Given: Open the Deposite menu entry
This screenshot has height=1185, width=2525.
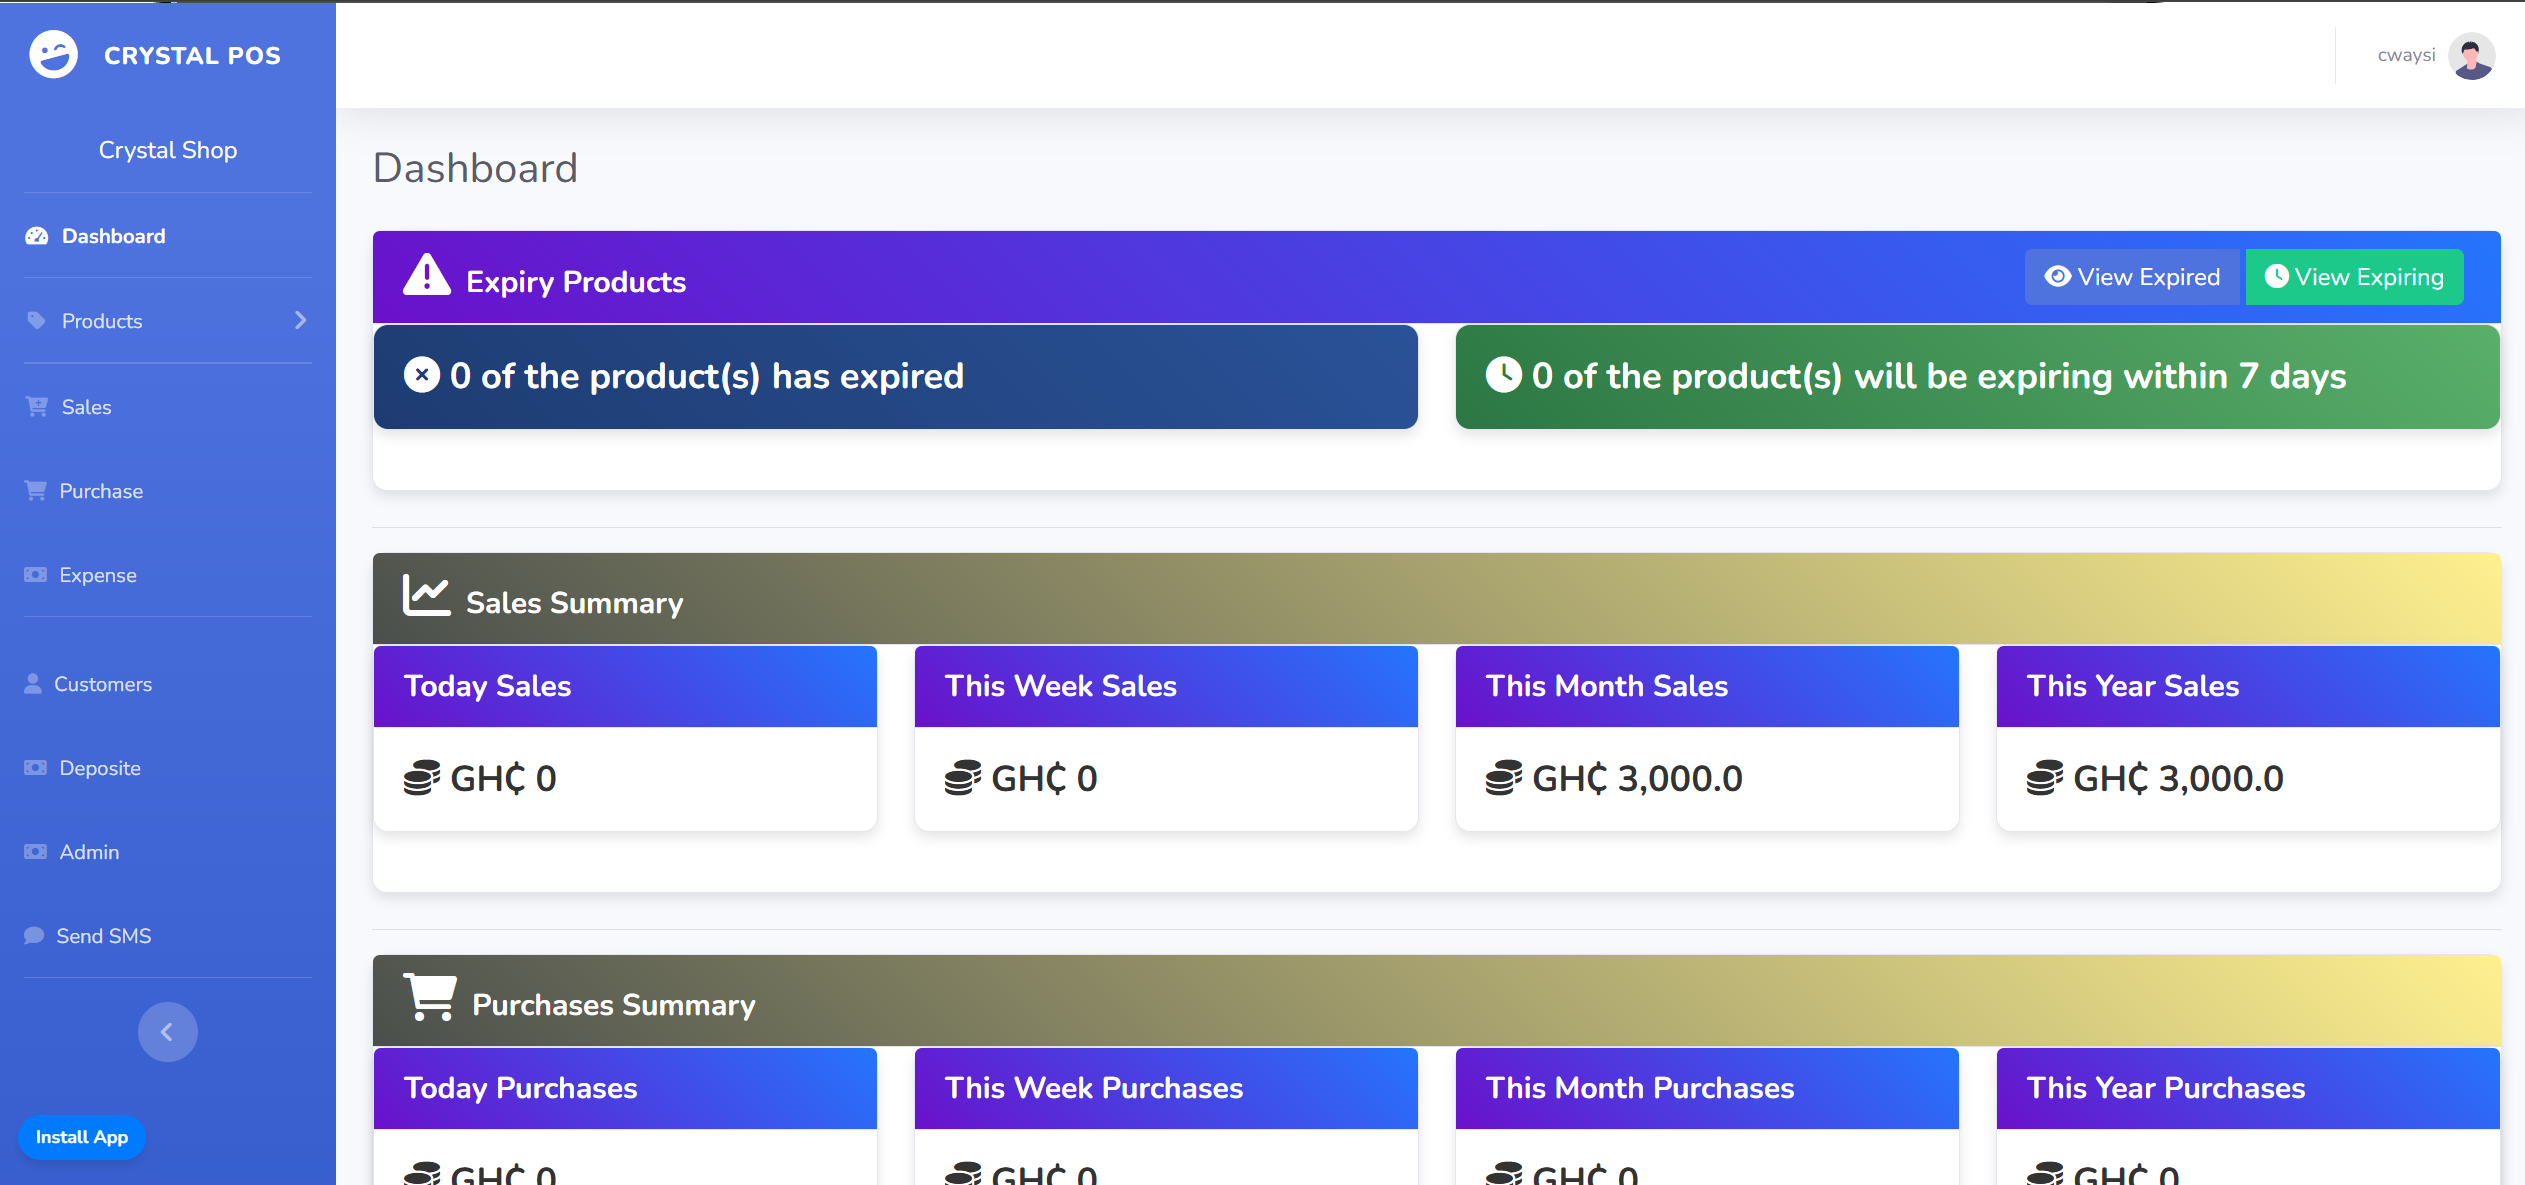Looking at the screenshot, I should 100,768.
